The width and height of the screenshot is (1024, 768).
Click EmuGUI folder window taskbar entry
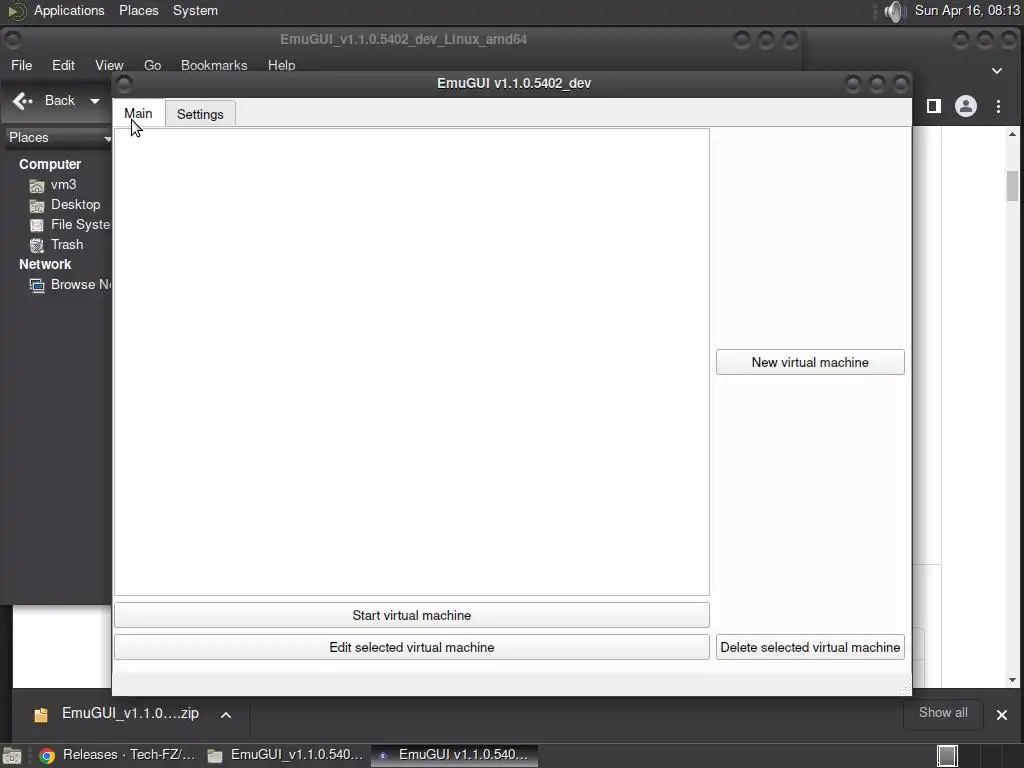(x=286, y=755)
